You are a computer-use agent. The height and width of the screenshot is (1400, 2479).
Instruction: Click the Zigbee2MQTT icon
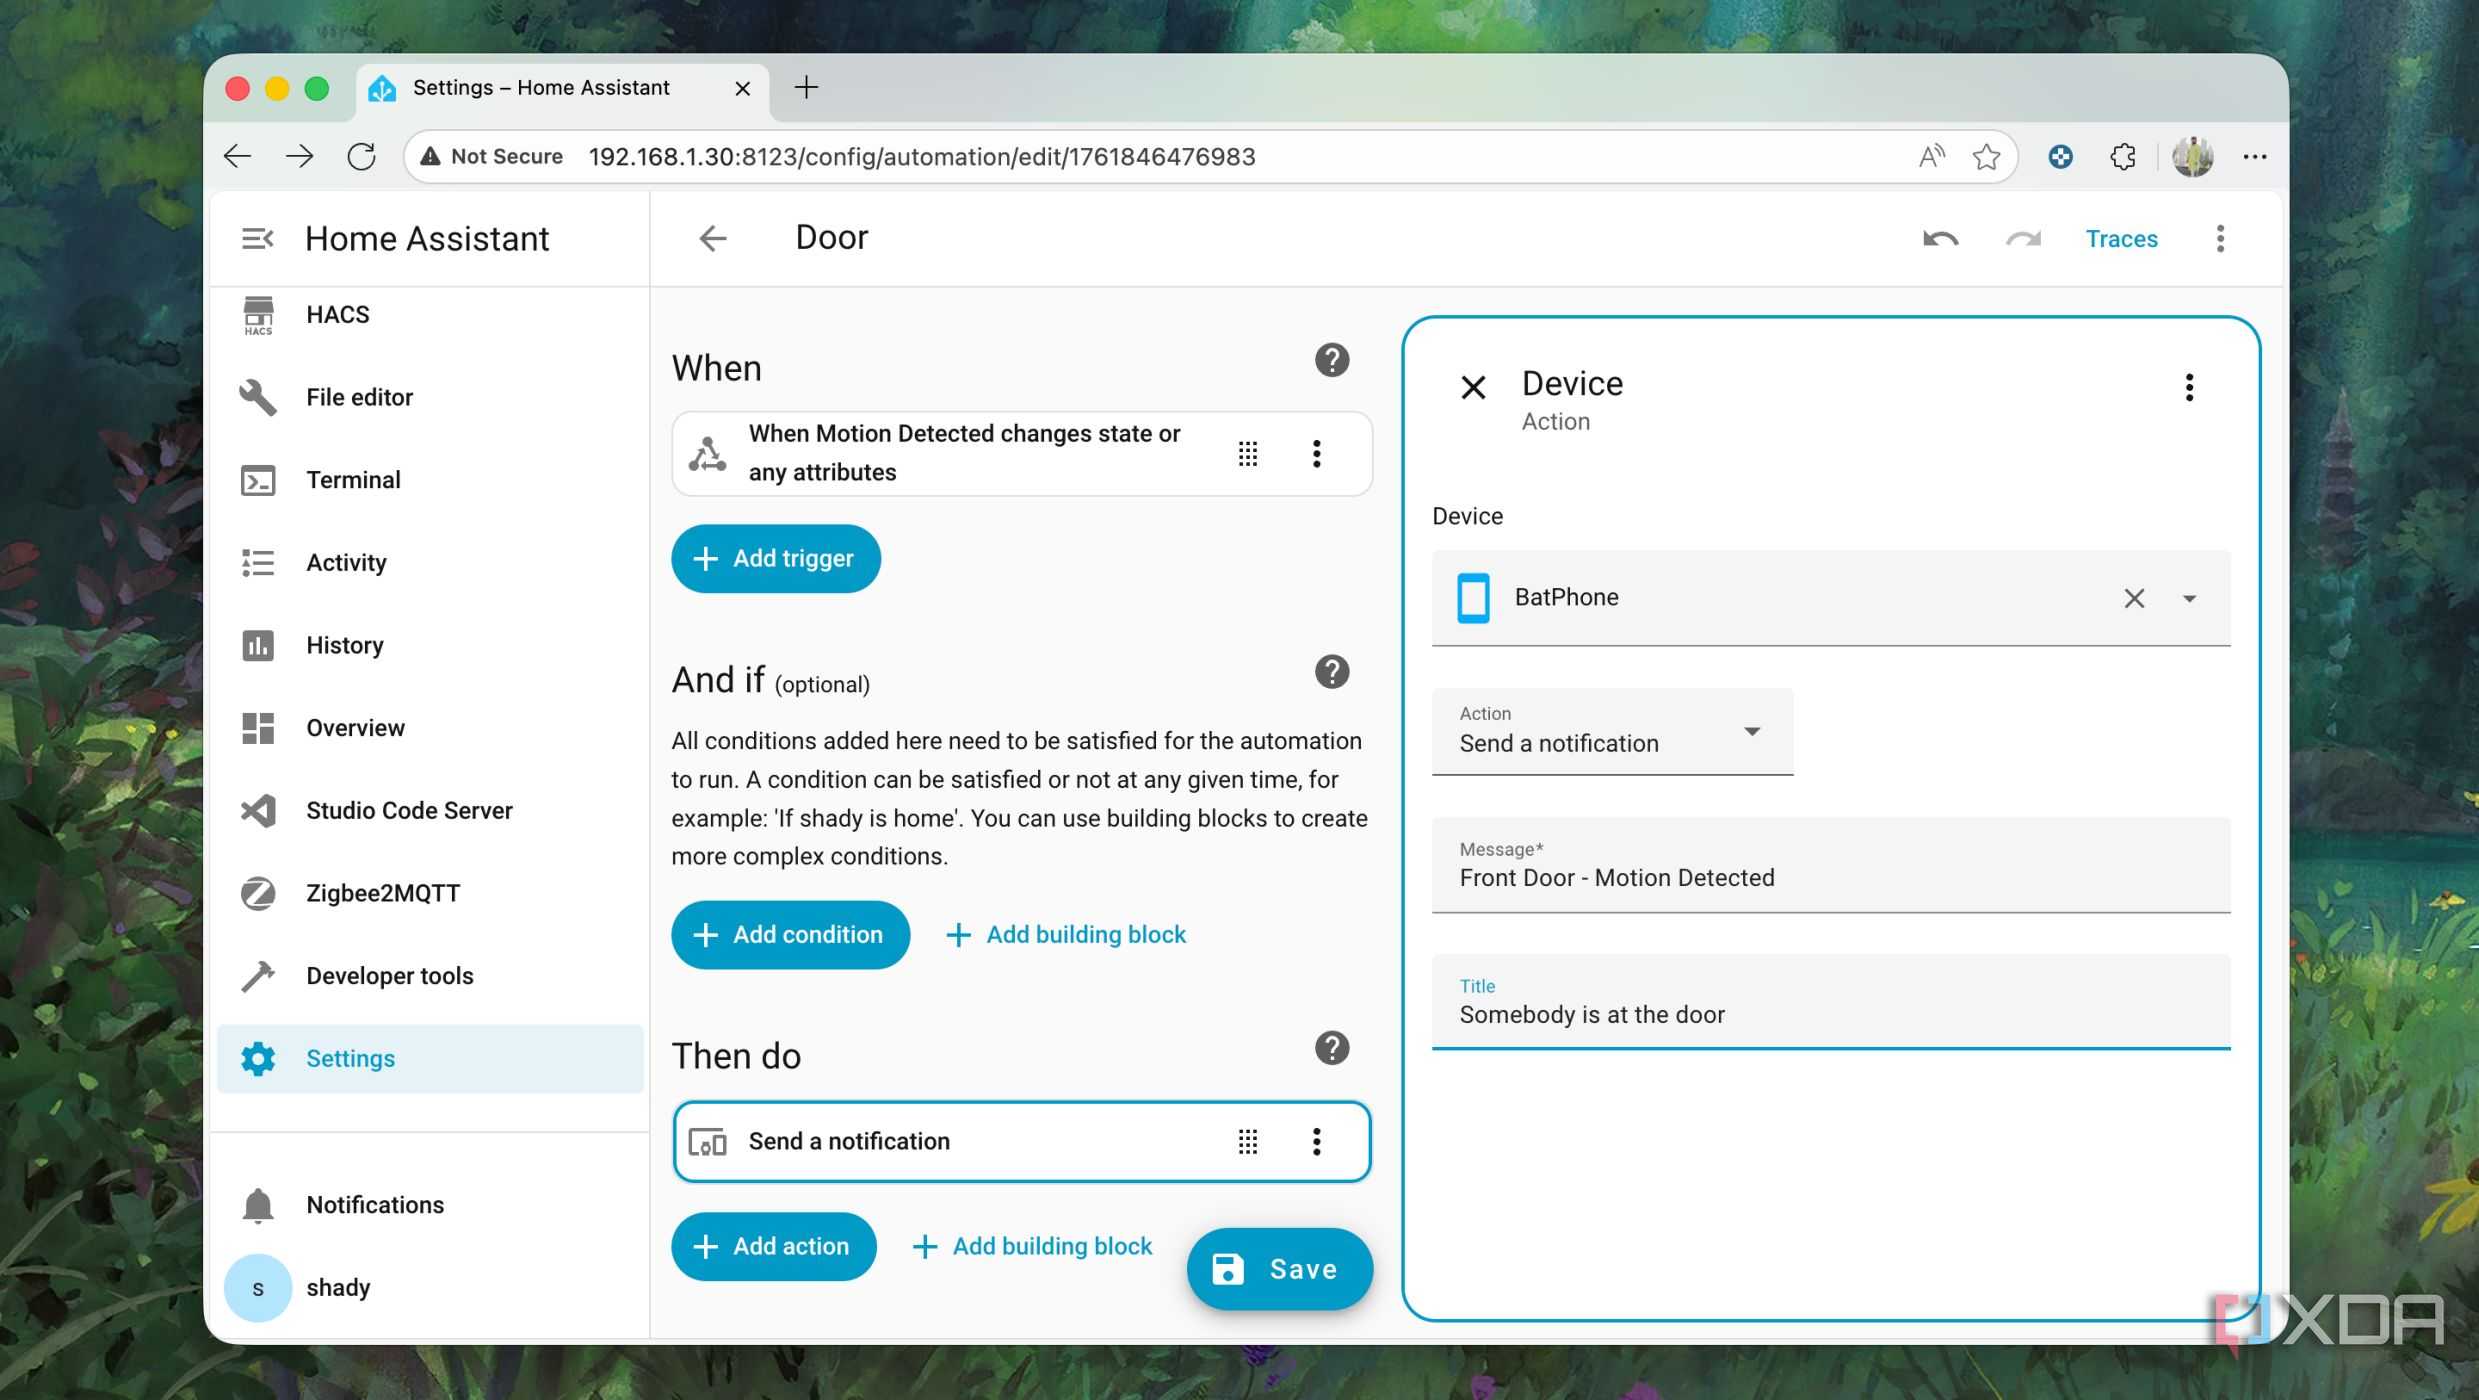coord(258,893)
